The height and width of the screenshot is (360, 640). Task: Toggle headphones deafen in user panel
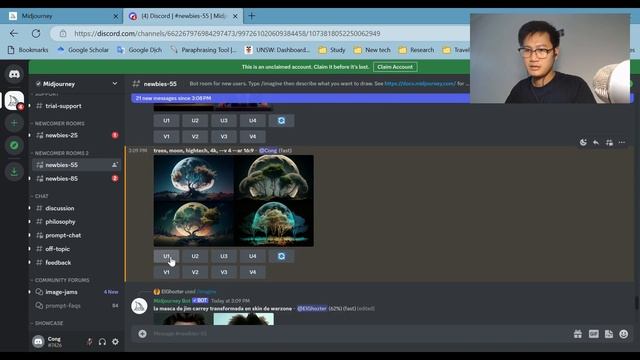click(102, 342)
